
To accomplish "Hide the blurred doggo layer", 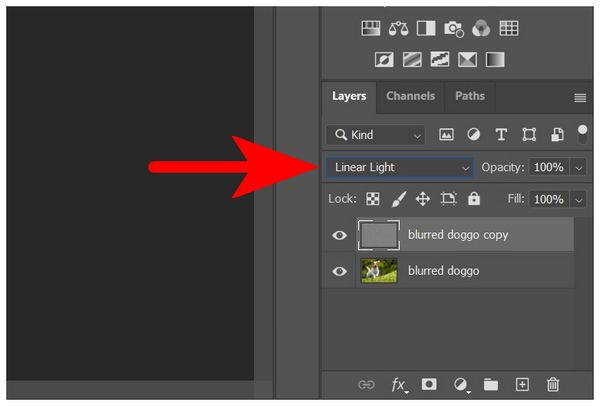I will [339, 271].
